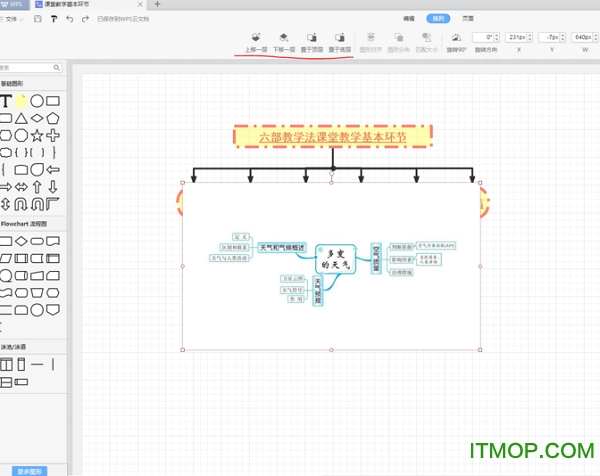The width and height of the screenshot is (600, 476).
Task: Switch to the 页面 tab
Action: pos(467,18)
